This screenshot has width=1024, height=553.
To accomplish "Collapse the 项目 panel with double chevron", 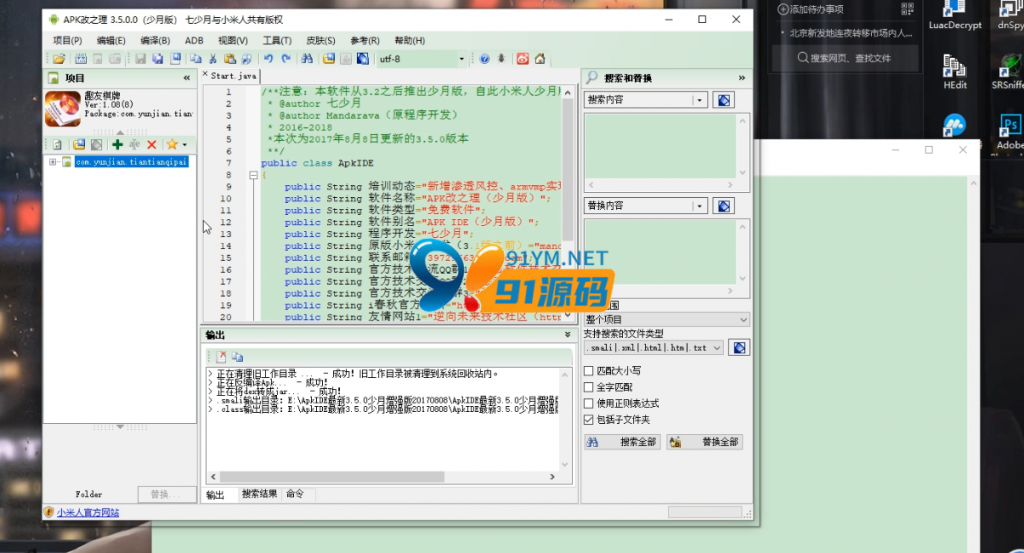I will (x=187, y=78).
